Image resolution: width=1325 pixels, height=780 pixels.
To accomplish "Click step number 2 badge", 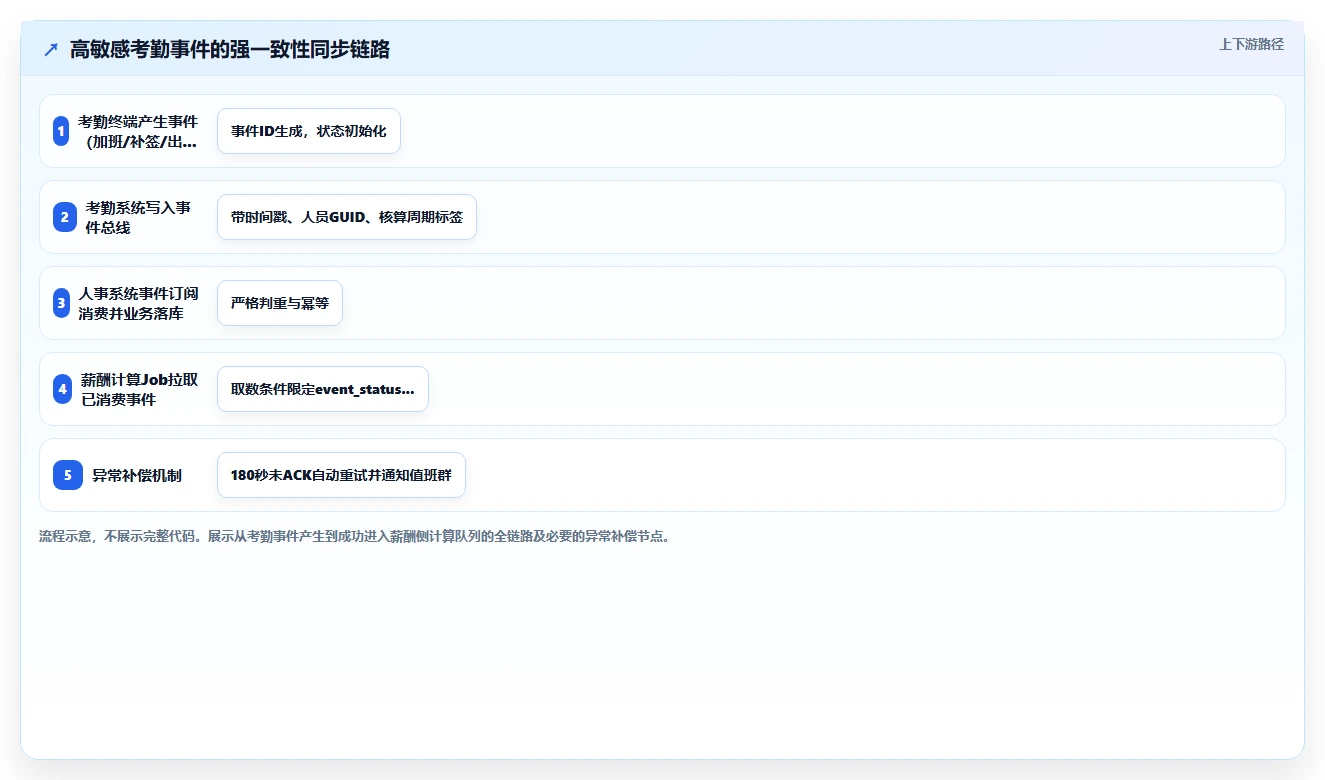I will [x=65, y=217].
